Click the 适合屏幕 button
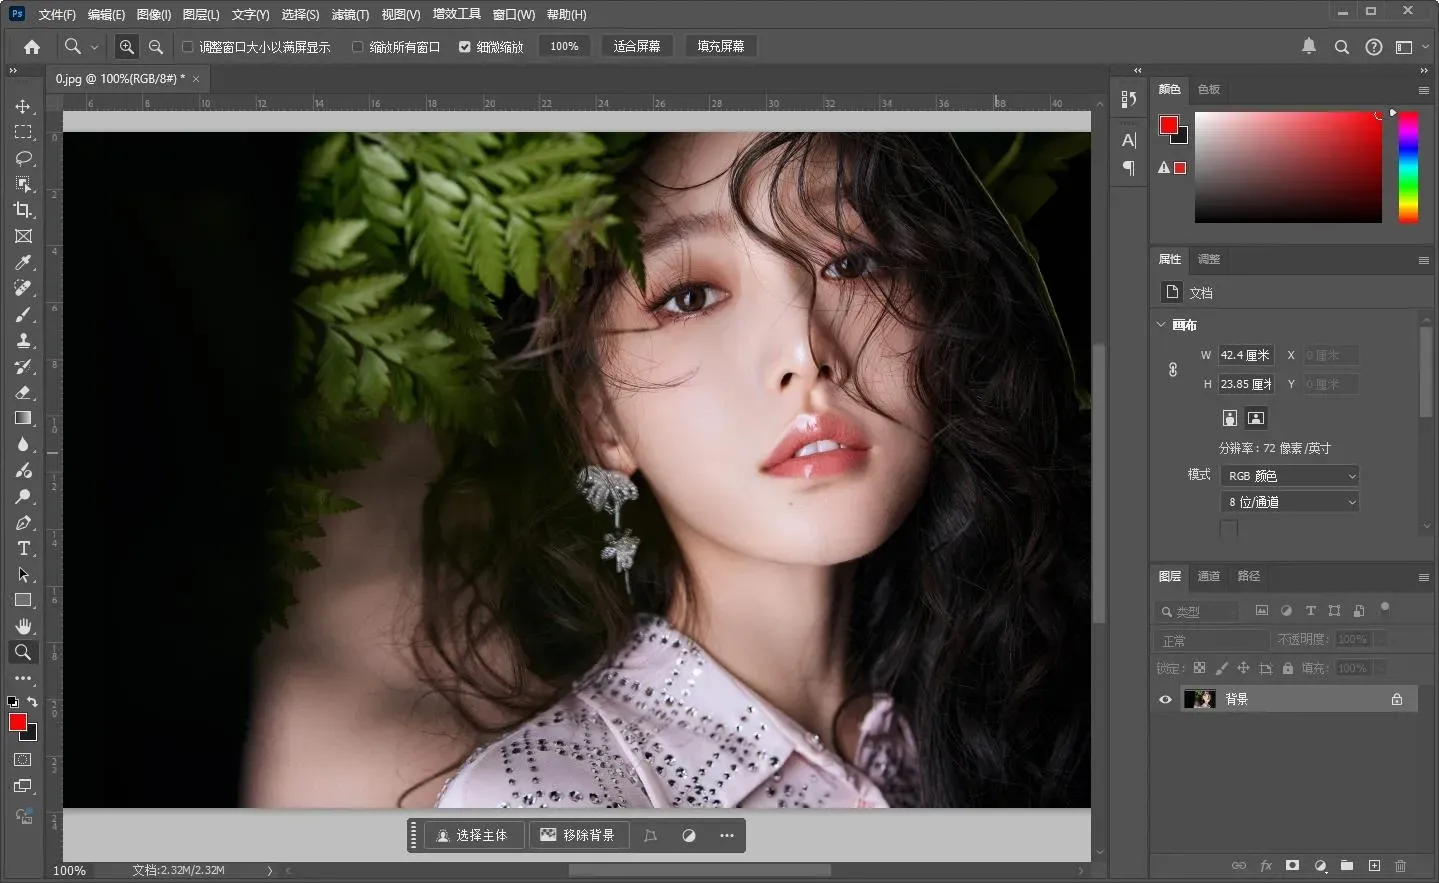 636,47
